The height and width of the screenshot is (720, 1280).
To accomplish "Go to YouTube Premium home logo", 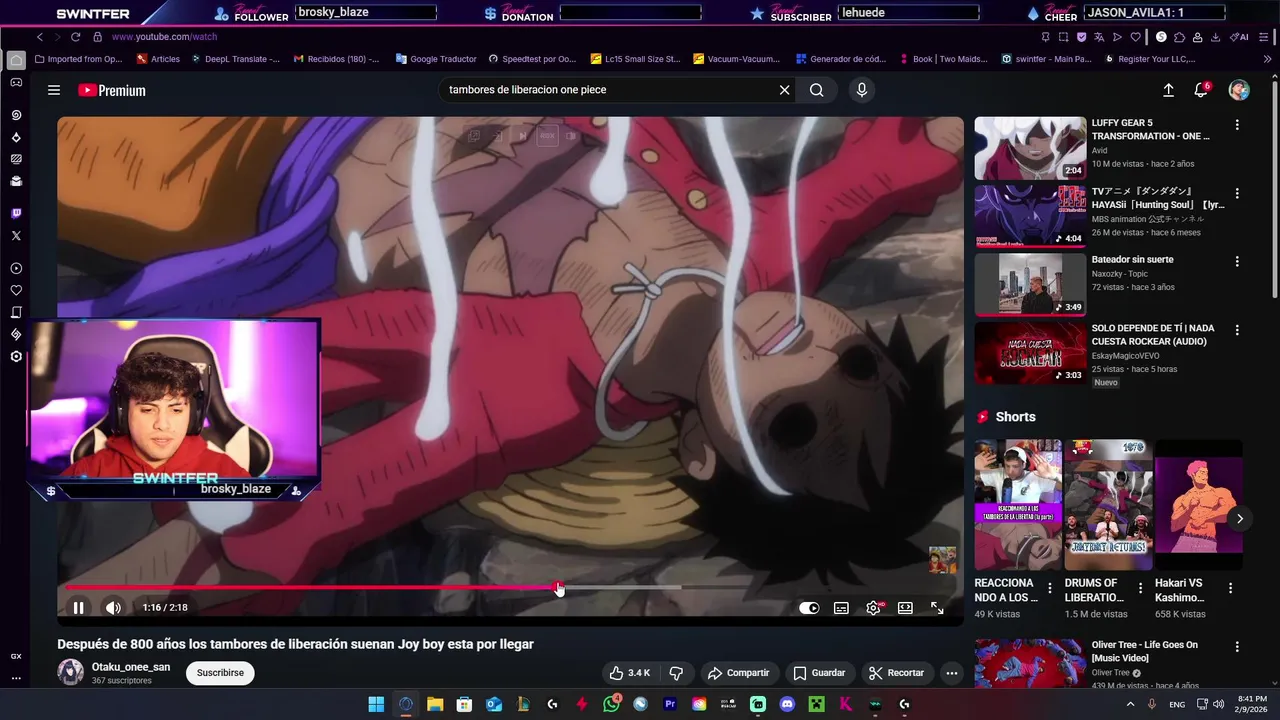I will tap(112, 90).
